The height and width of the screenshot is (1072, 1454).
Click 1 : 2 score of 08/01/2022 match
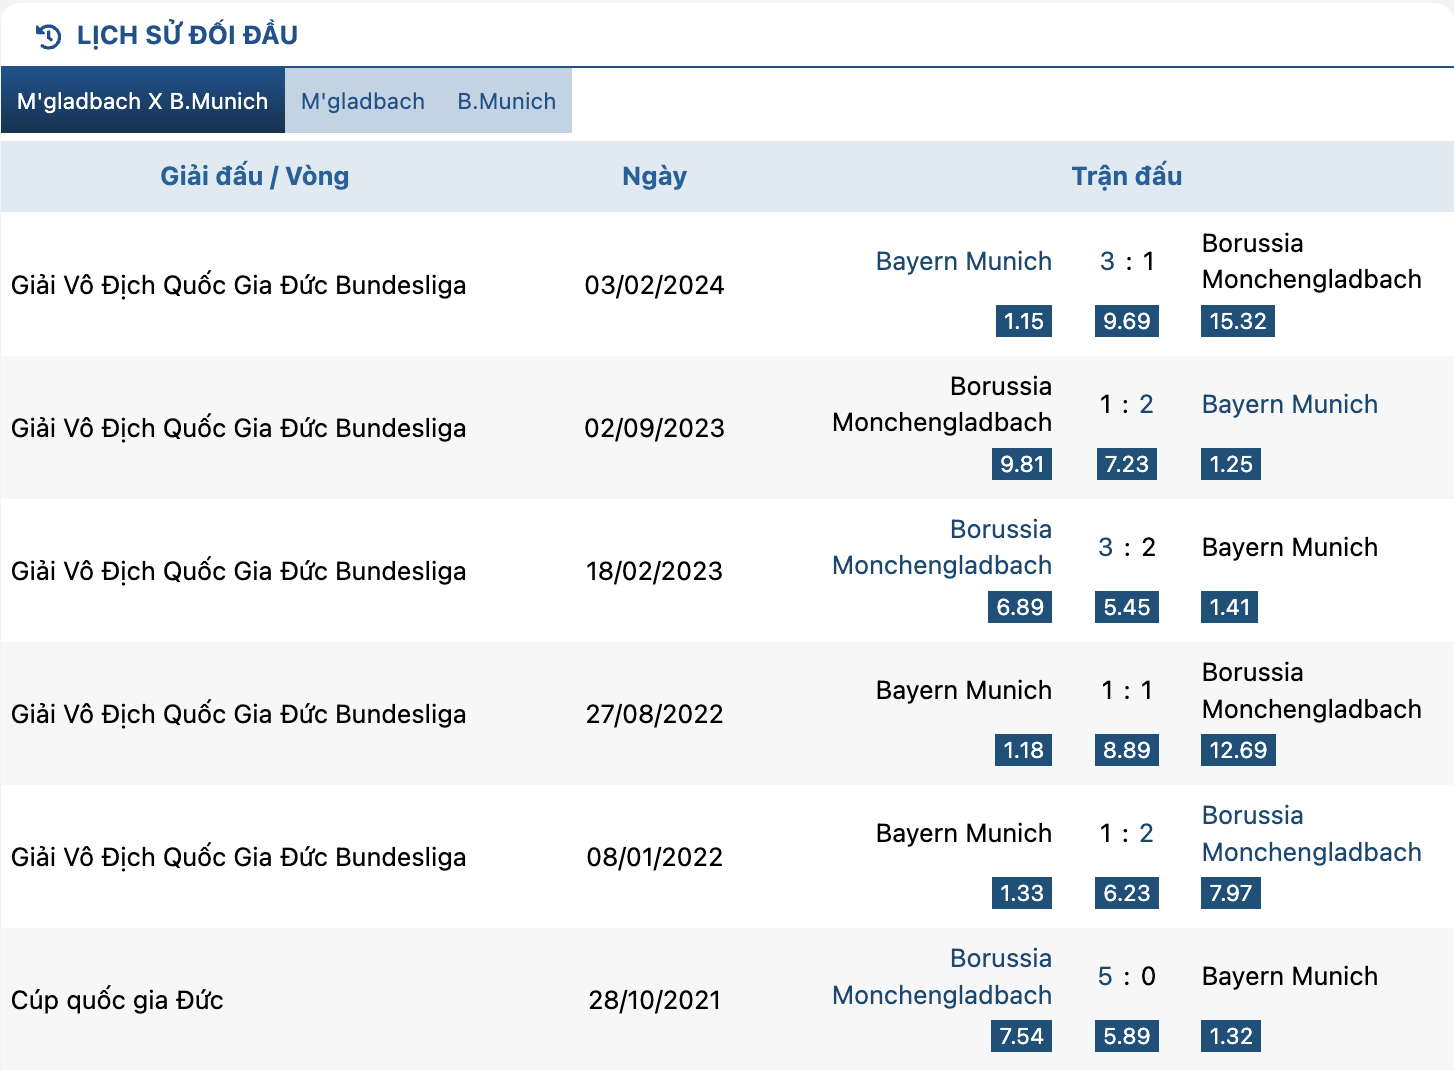[1127, 833]
